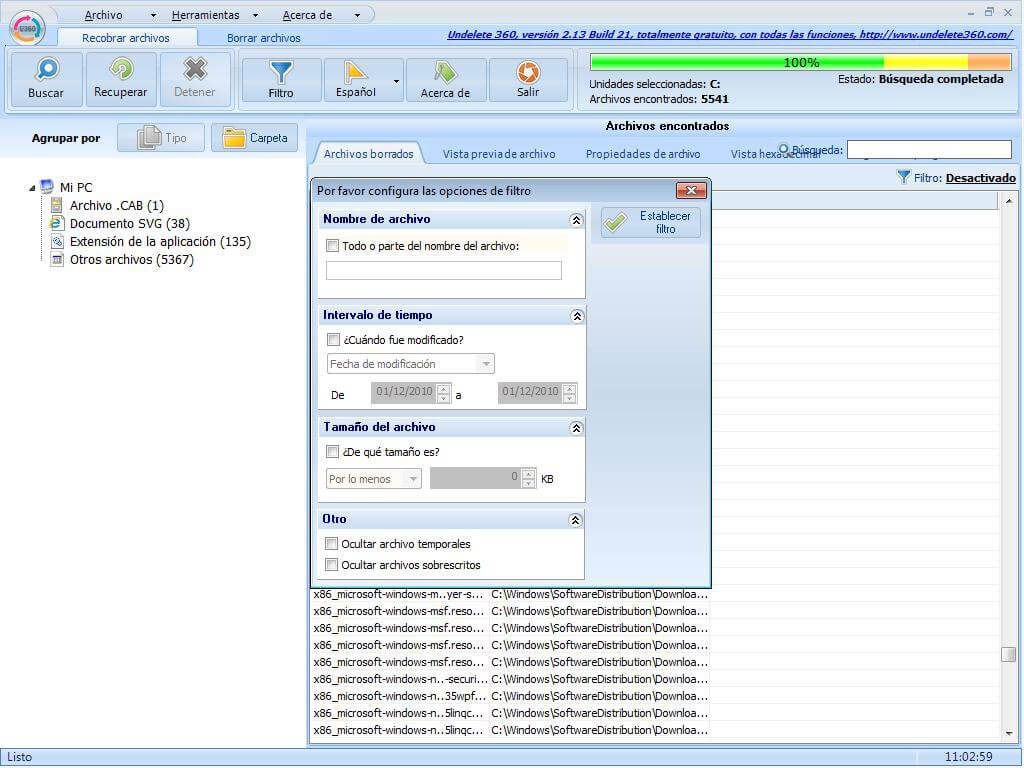Click the Undelete 360 logo icon
This screenshot has width=1024, height=768.
(x=27, y=27)
